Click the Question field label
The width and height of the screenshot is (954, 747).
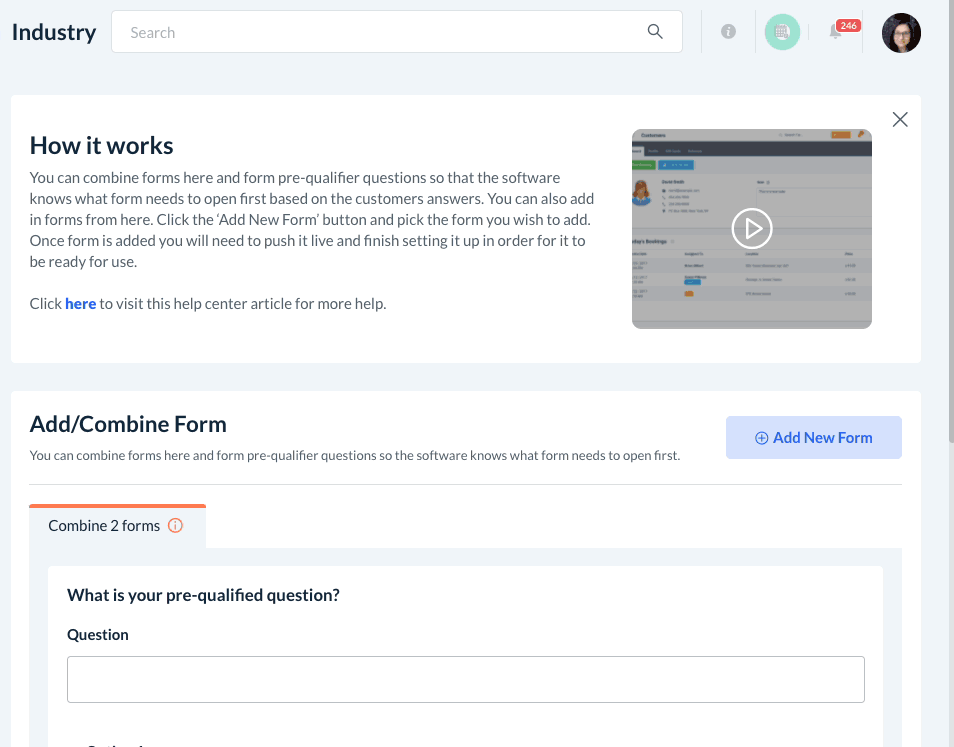(98, 635)
